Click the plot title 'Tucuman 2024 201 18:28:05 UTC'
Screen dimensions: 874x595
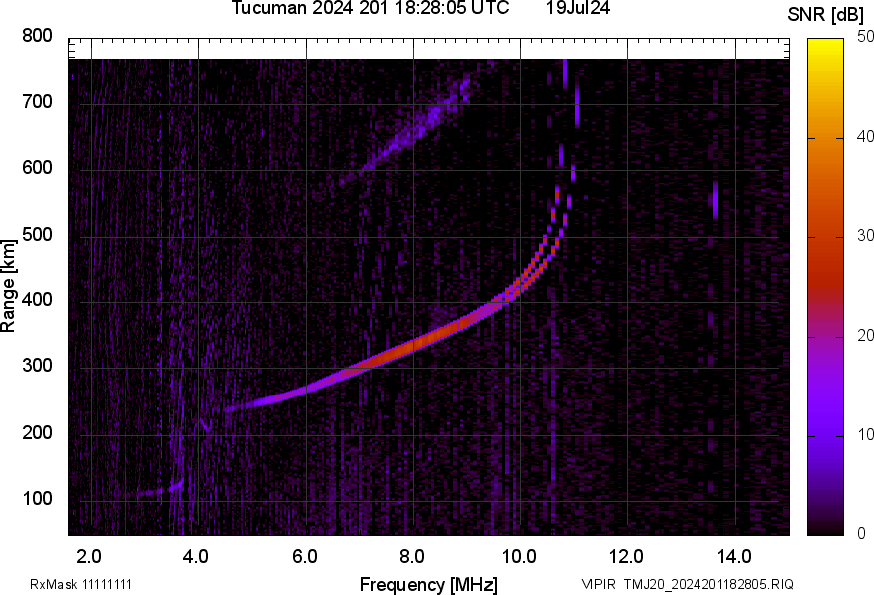point(370,8)
